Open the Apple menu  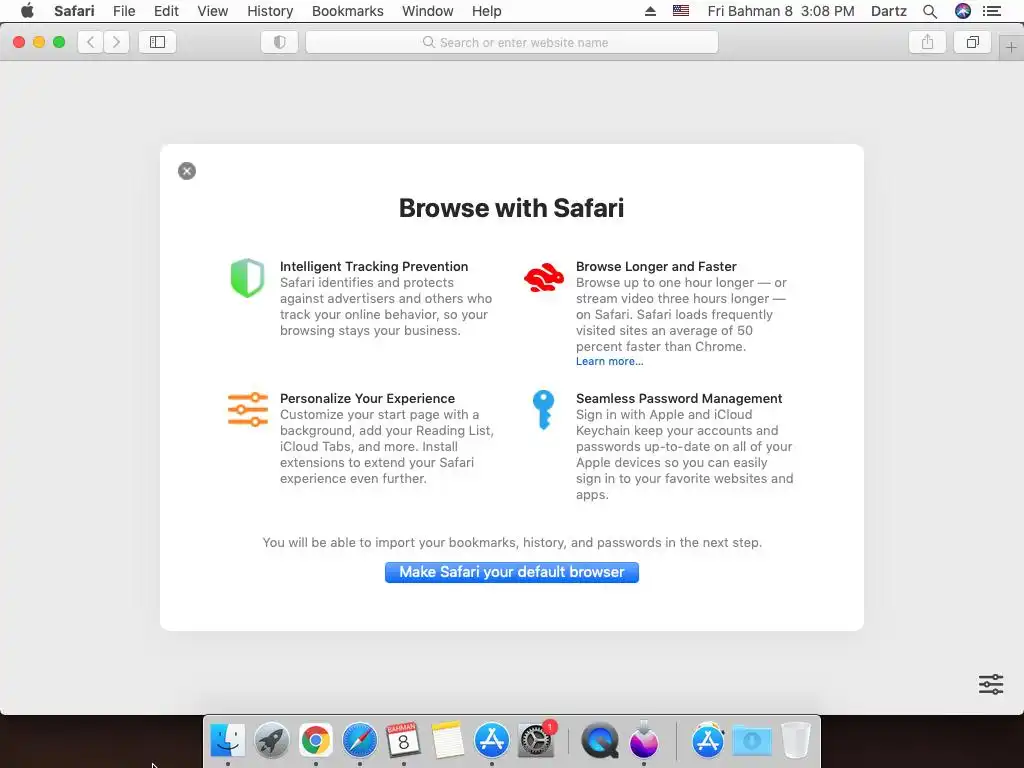click(27, 11)
